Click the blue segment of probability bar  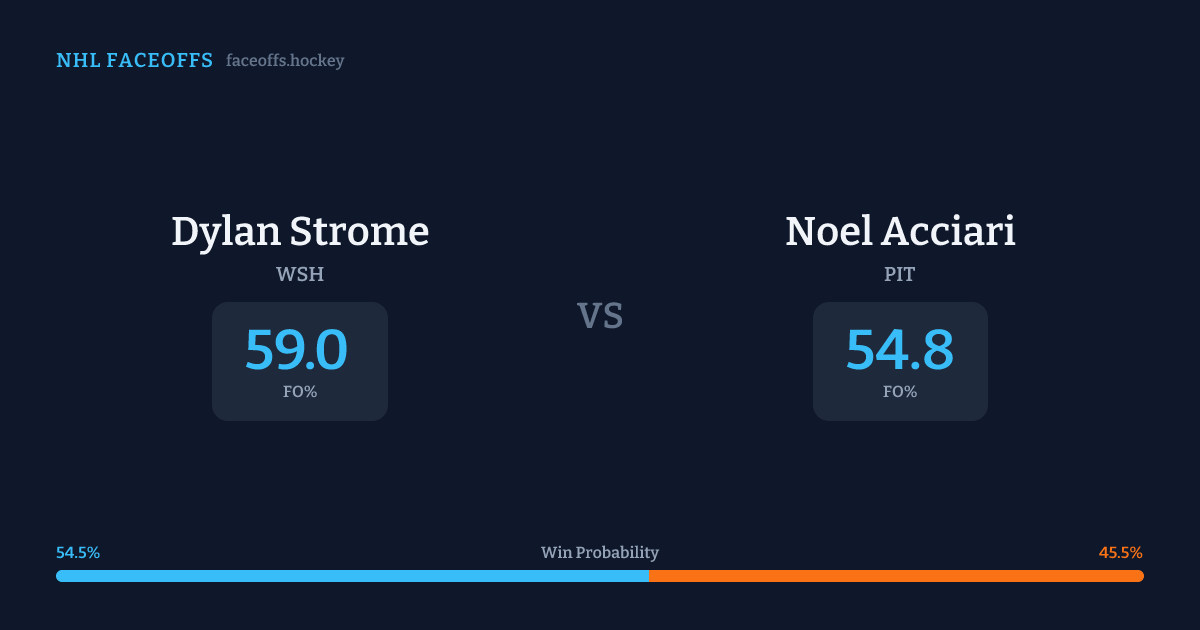[x=350, y=576]
